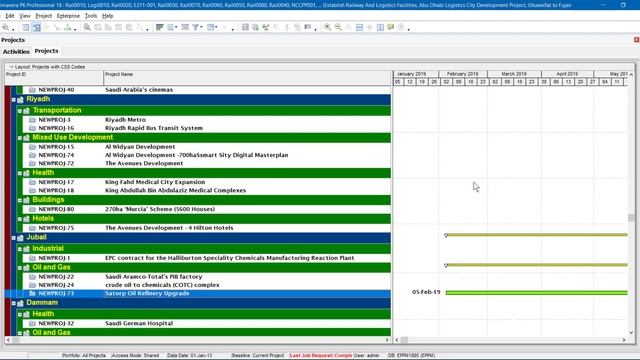Screen dimensions: 640x360
Task: Click the bars layout icon before Group icon
Action: 160,27
